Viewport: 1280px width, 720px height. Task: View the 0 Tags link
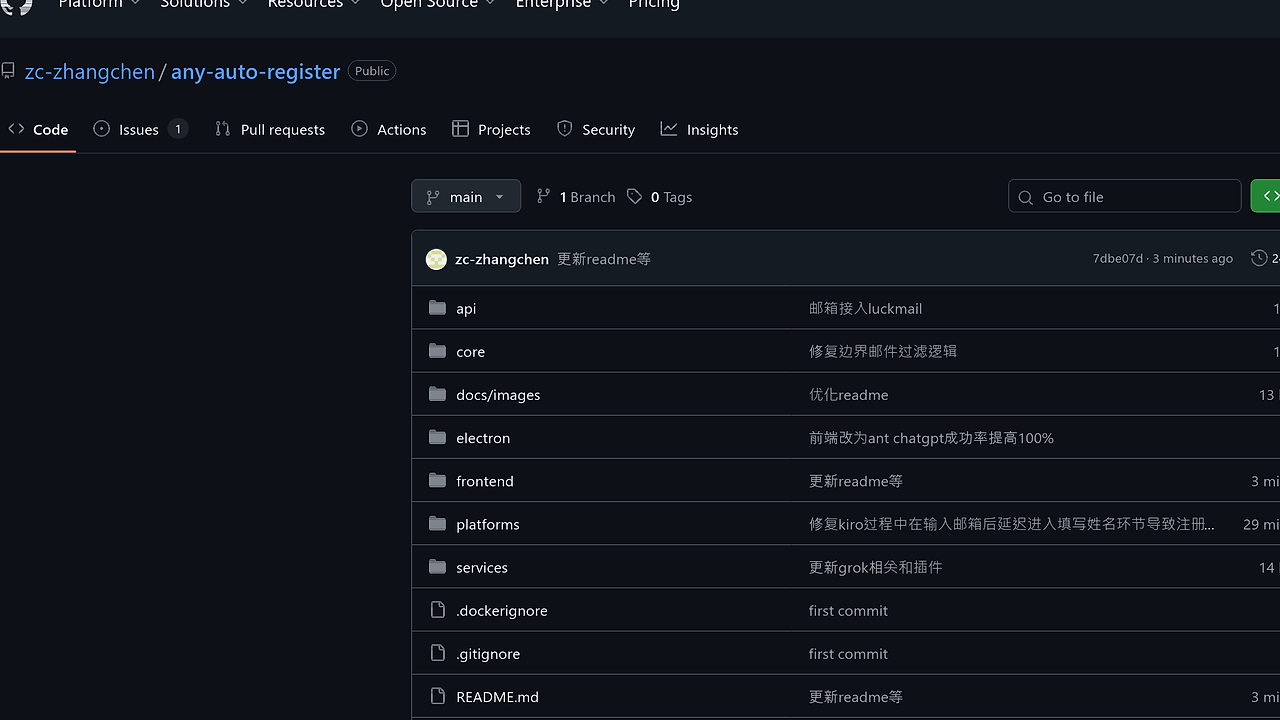660,197
